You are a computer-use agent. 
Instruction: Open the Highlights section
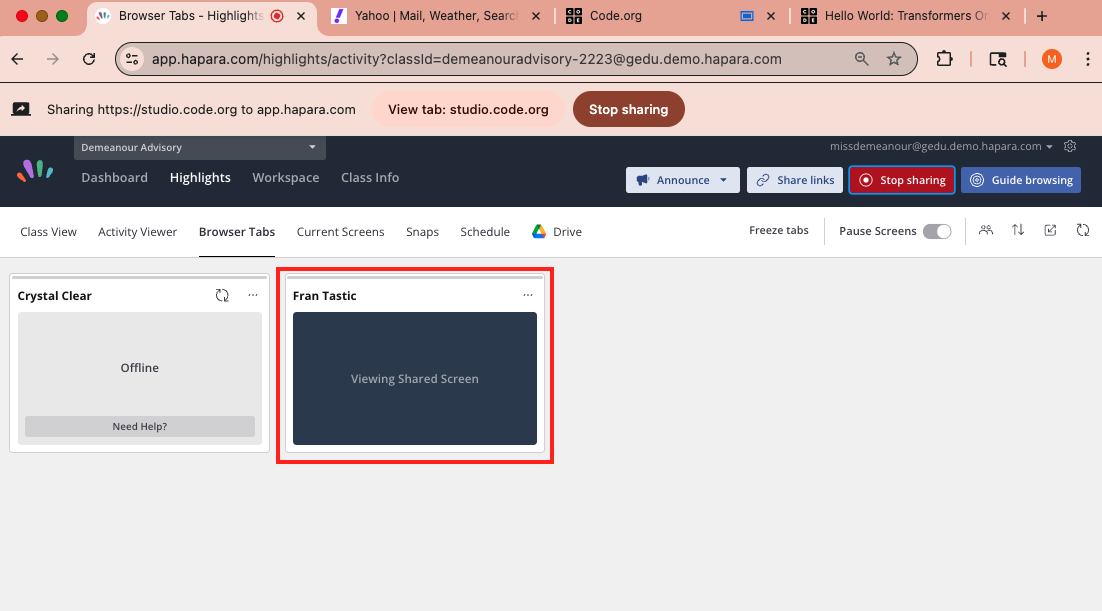click(x=200, y=178)
